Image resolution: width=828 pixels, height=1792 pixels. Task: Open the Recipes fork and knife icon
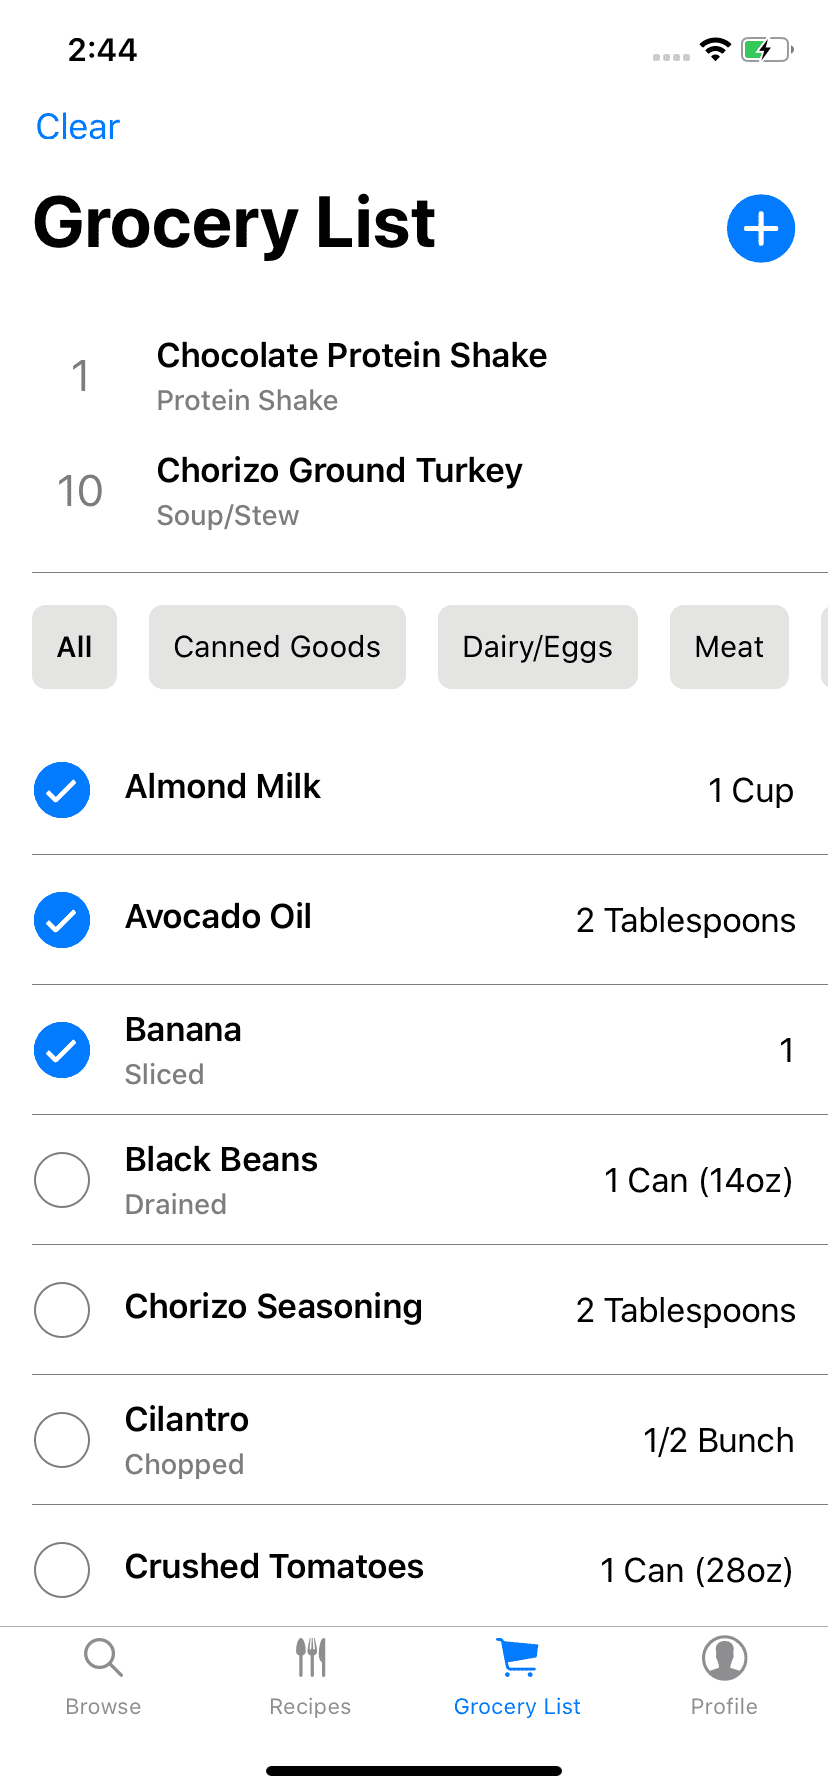(311, 1657)
